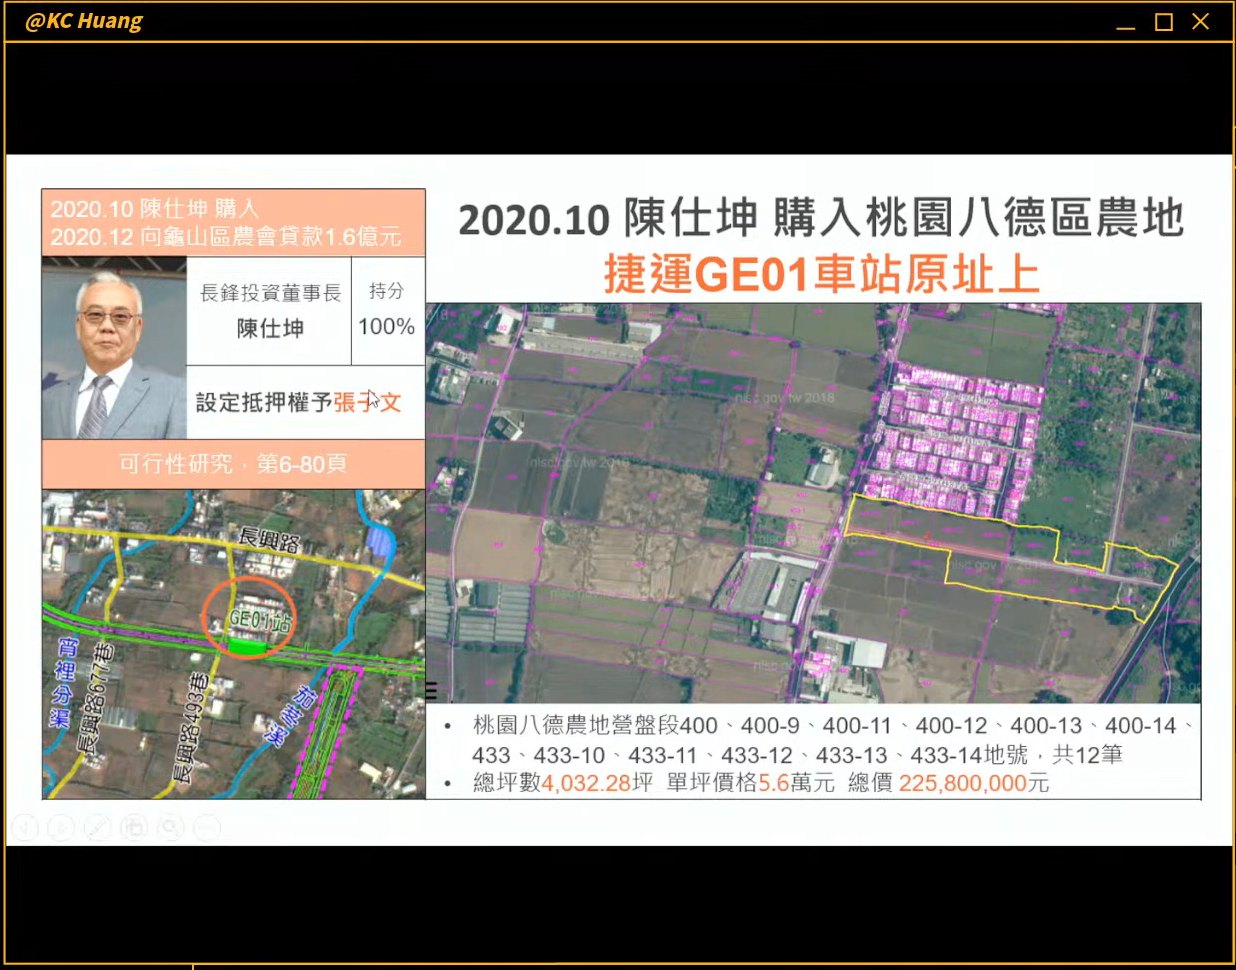Advance to next slide arrow button
The image size is (1236, 970).
coord(61,827)
